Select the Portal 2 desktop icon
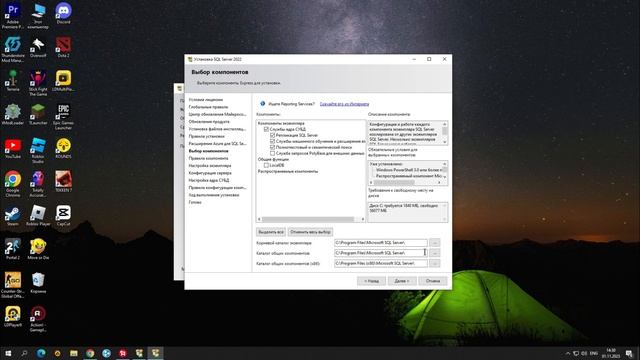 coord(13,249)
